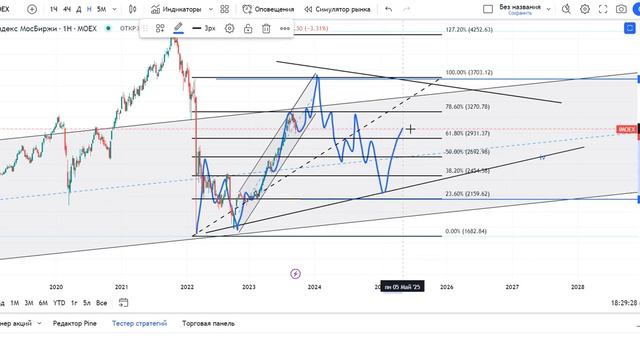Expand the layout menu chevron
640x360 pixels.
549,9
